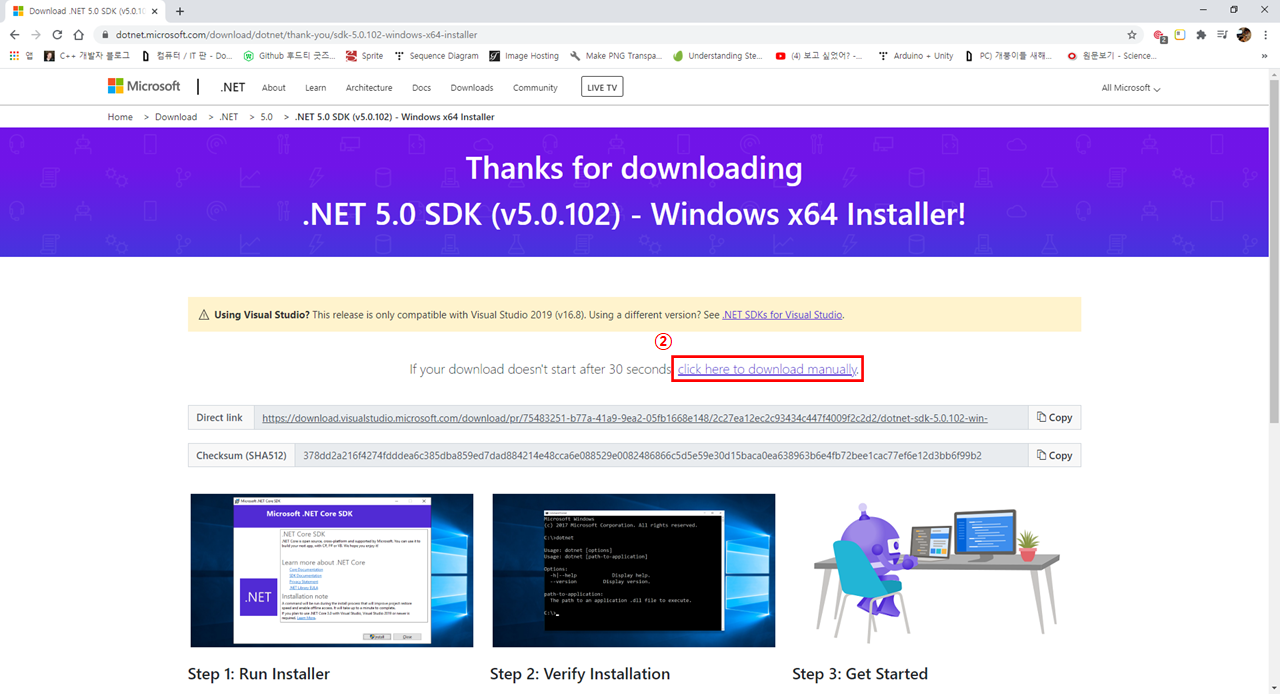Open the Chrome extensions puzzle menu
The image size is (1280, 694).
coord(1201,34)
